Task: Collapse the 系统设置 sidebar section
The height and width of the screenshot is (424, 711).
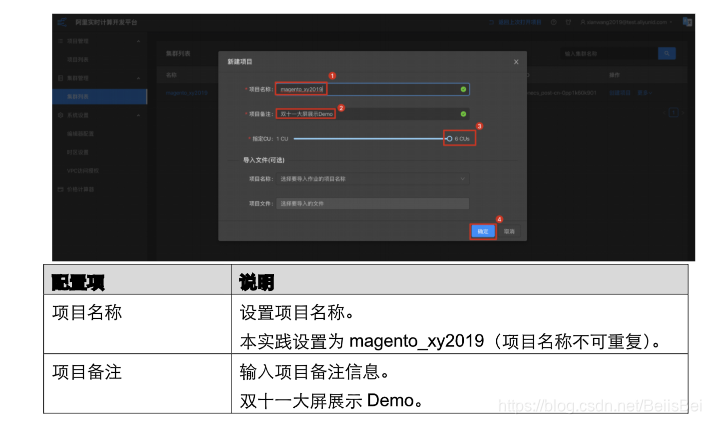Action: click(138, 115)
